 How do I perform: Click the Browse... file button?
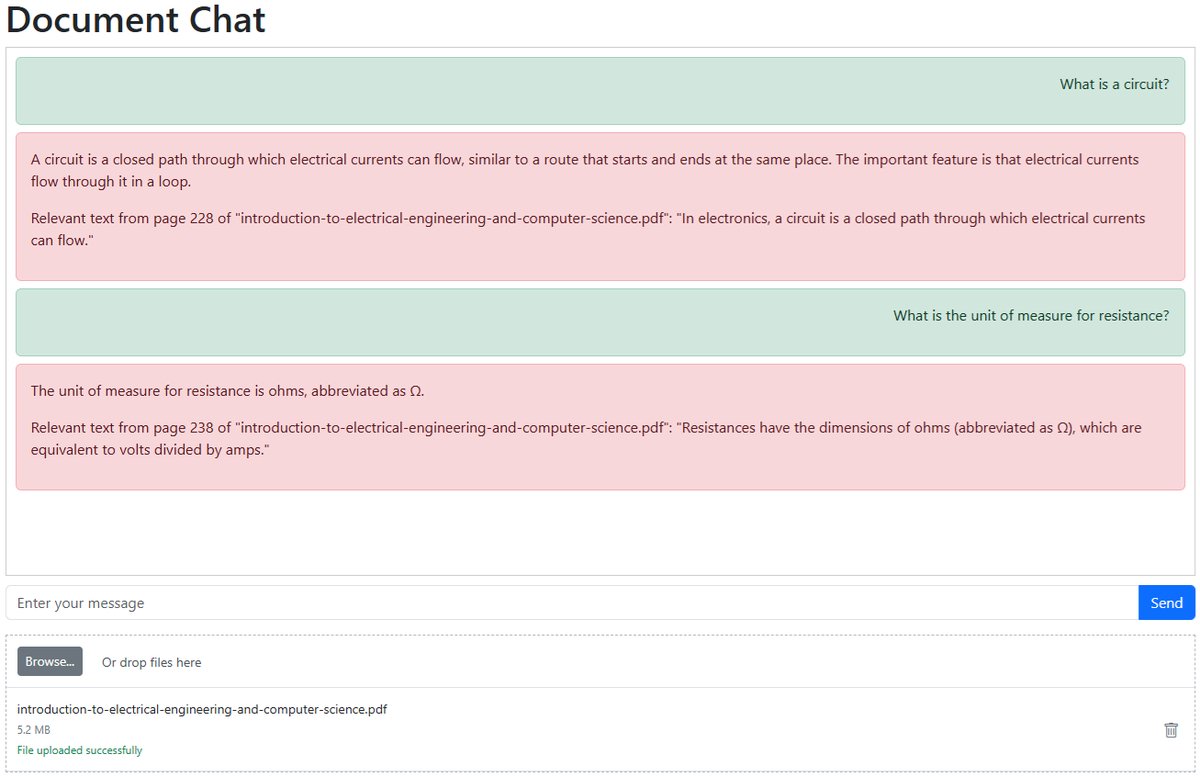point(50,662)
